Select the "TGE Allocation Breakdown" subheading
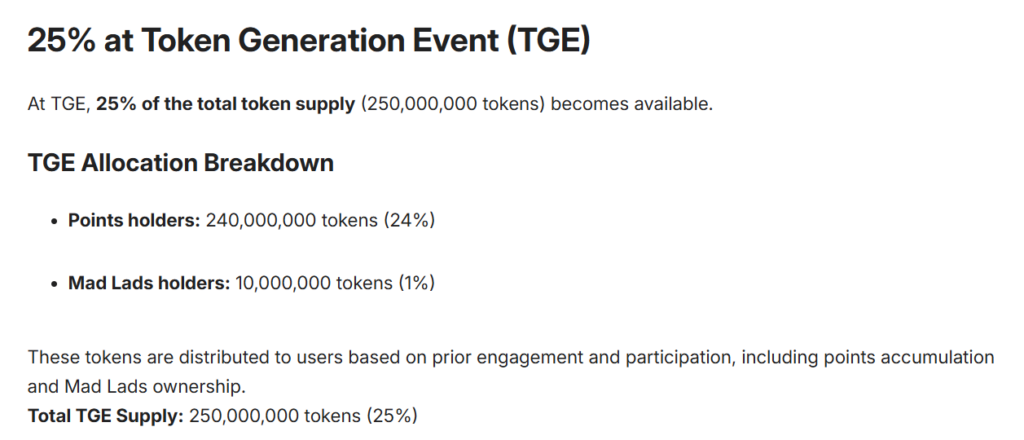Screen dimensions: 1024x440 pos(180,163)
